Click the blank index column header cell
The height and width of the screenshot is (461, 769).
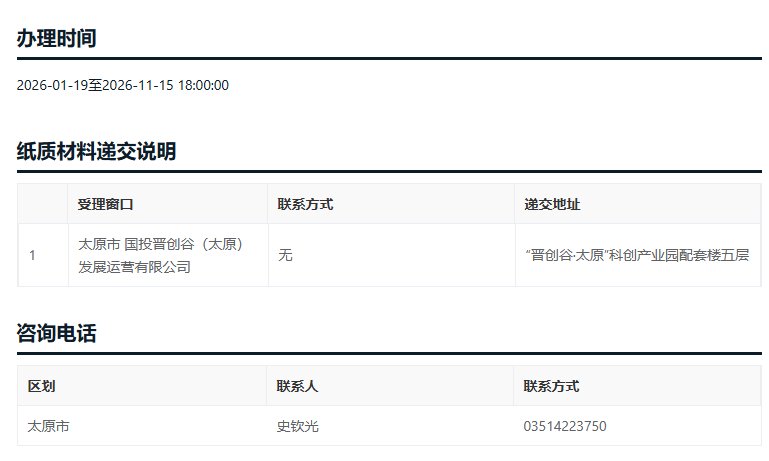click(42, 204)
